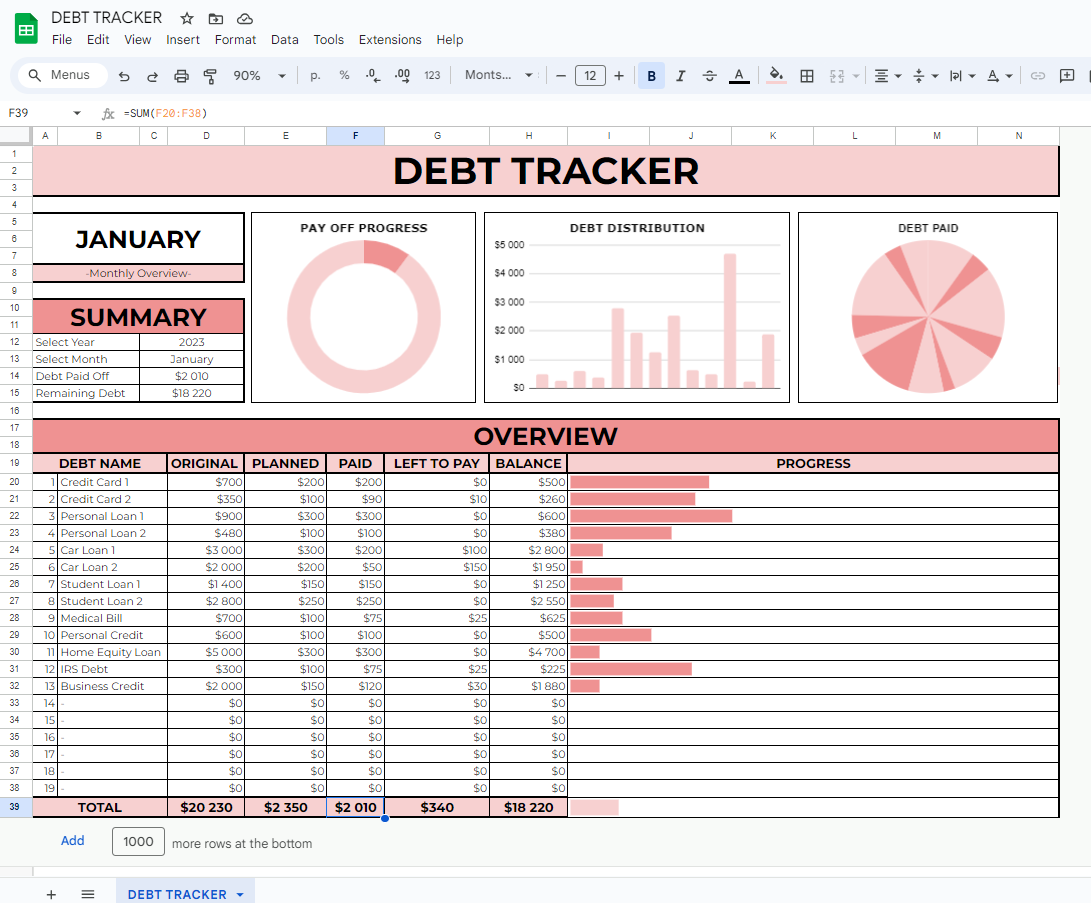Click the formula bar text
Image resolution: width=1091 pixels, height=903 pixels.
click(x=166, y=113)
